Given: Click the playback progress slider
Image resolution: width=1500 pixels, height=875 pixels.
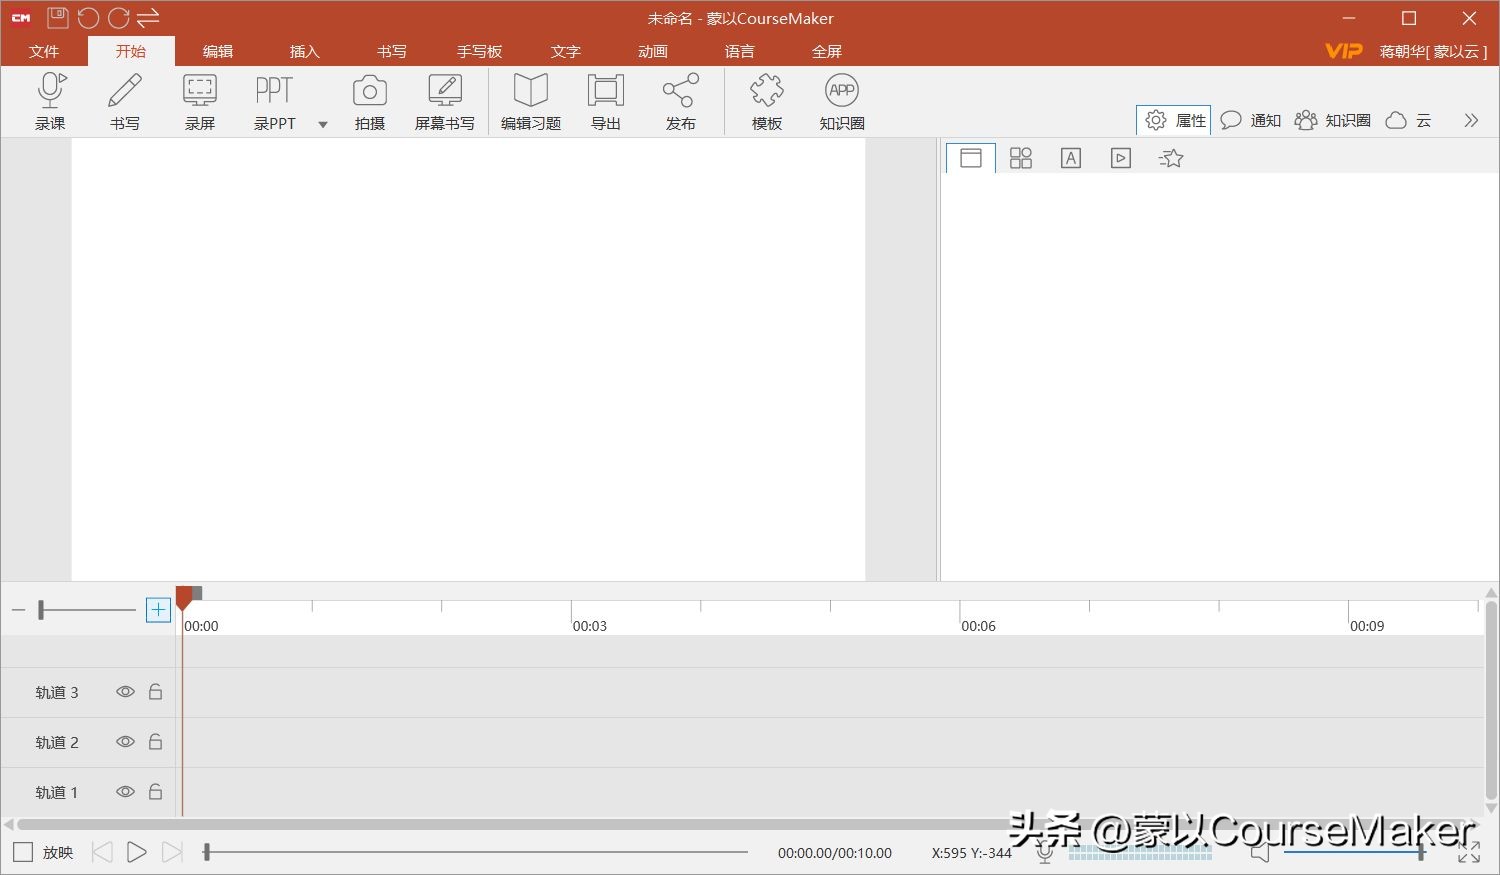Looking at the screenshot, I should coord(475,852).
